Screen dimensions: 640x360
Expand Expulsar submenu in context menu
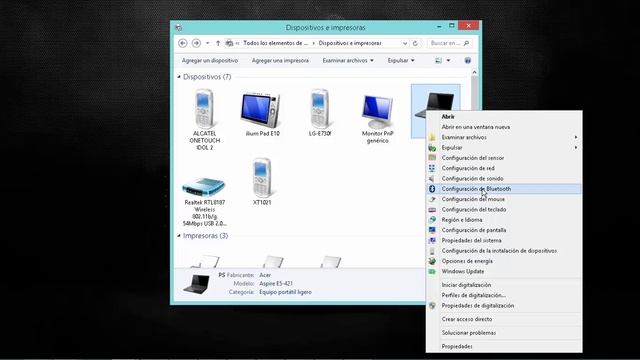pos(576,147)
